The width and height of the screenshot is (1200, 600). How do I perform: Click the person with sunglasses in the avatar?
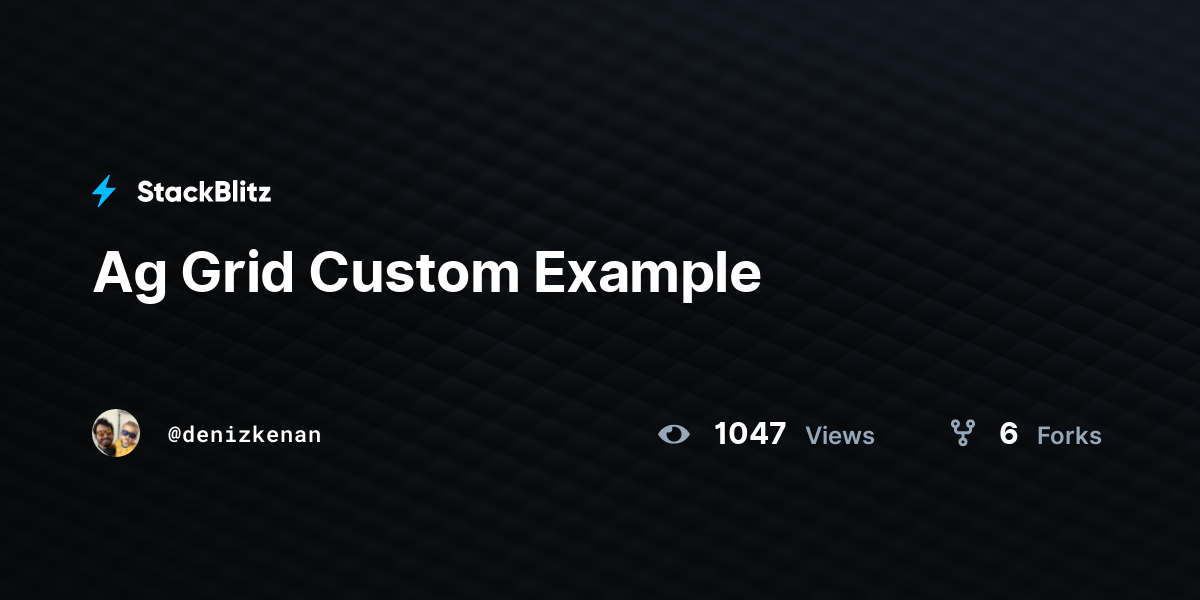pyautogui.click(x=127, y=436)
